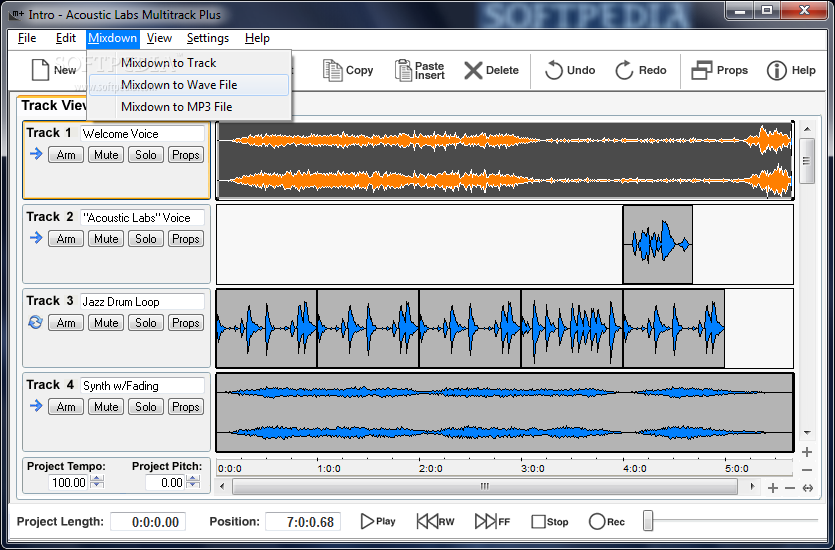Arm Track 3 for recording
This screenshot has height=550, width=835.
[66, 323]
